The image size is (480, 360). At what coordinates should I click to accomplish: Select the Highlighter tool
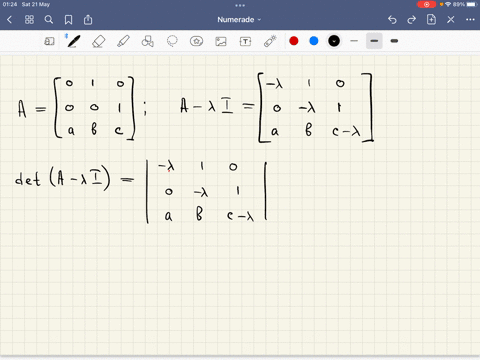[x=123, y=41]
